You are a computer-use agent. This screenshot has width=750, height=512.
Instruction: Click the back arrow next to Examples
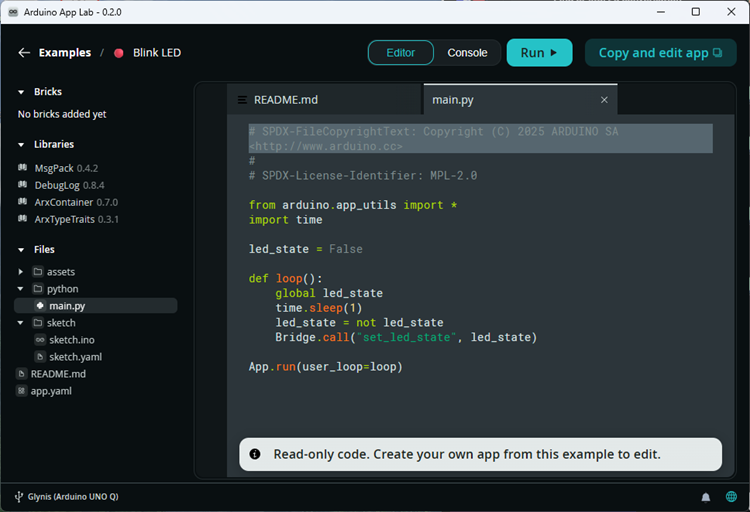click(x=24, y=53)
